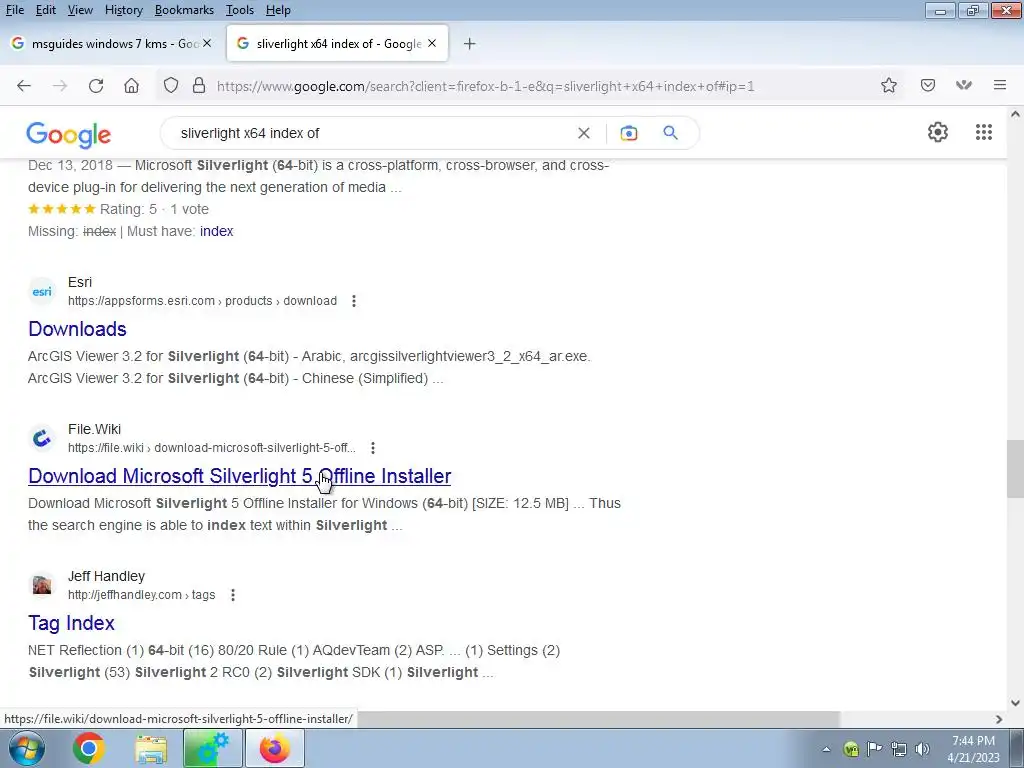Submit search with the magnifier icon

click(671, 133)
